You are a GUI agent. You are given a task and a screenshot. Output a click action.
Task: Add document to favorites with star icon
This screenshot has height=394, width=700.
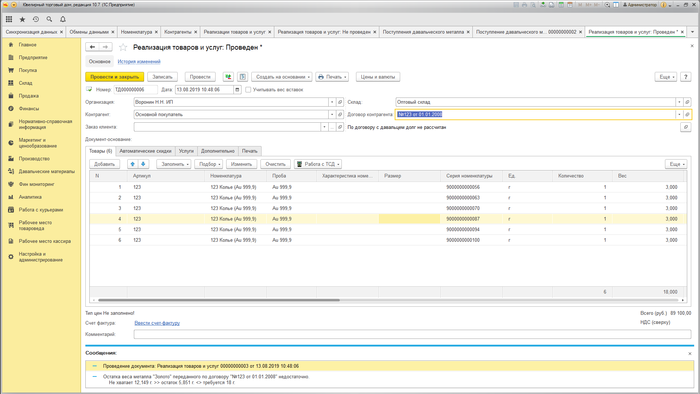123,47
